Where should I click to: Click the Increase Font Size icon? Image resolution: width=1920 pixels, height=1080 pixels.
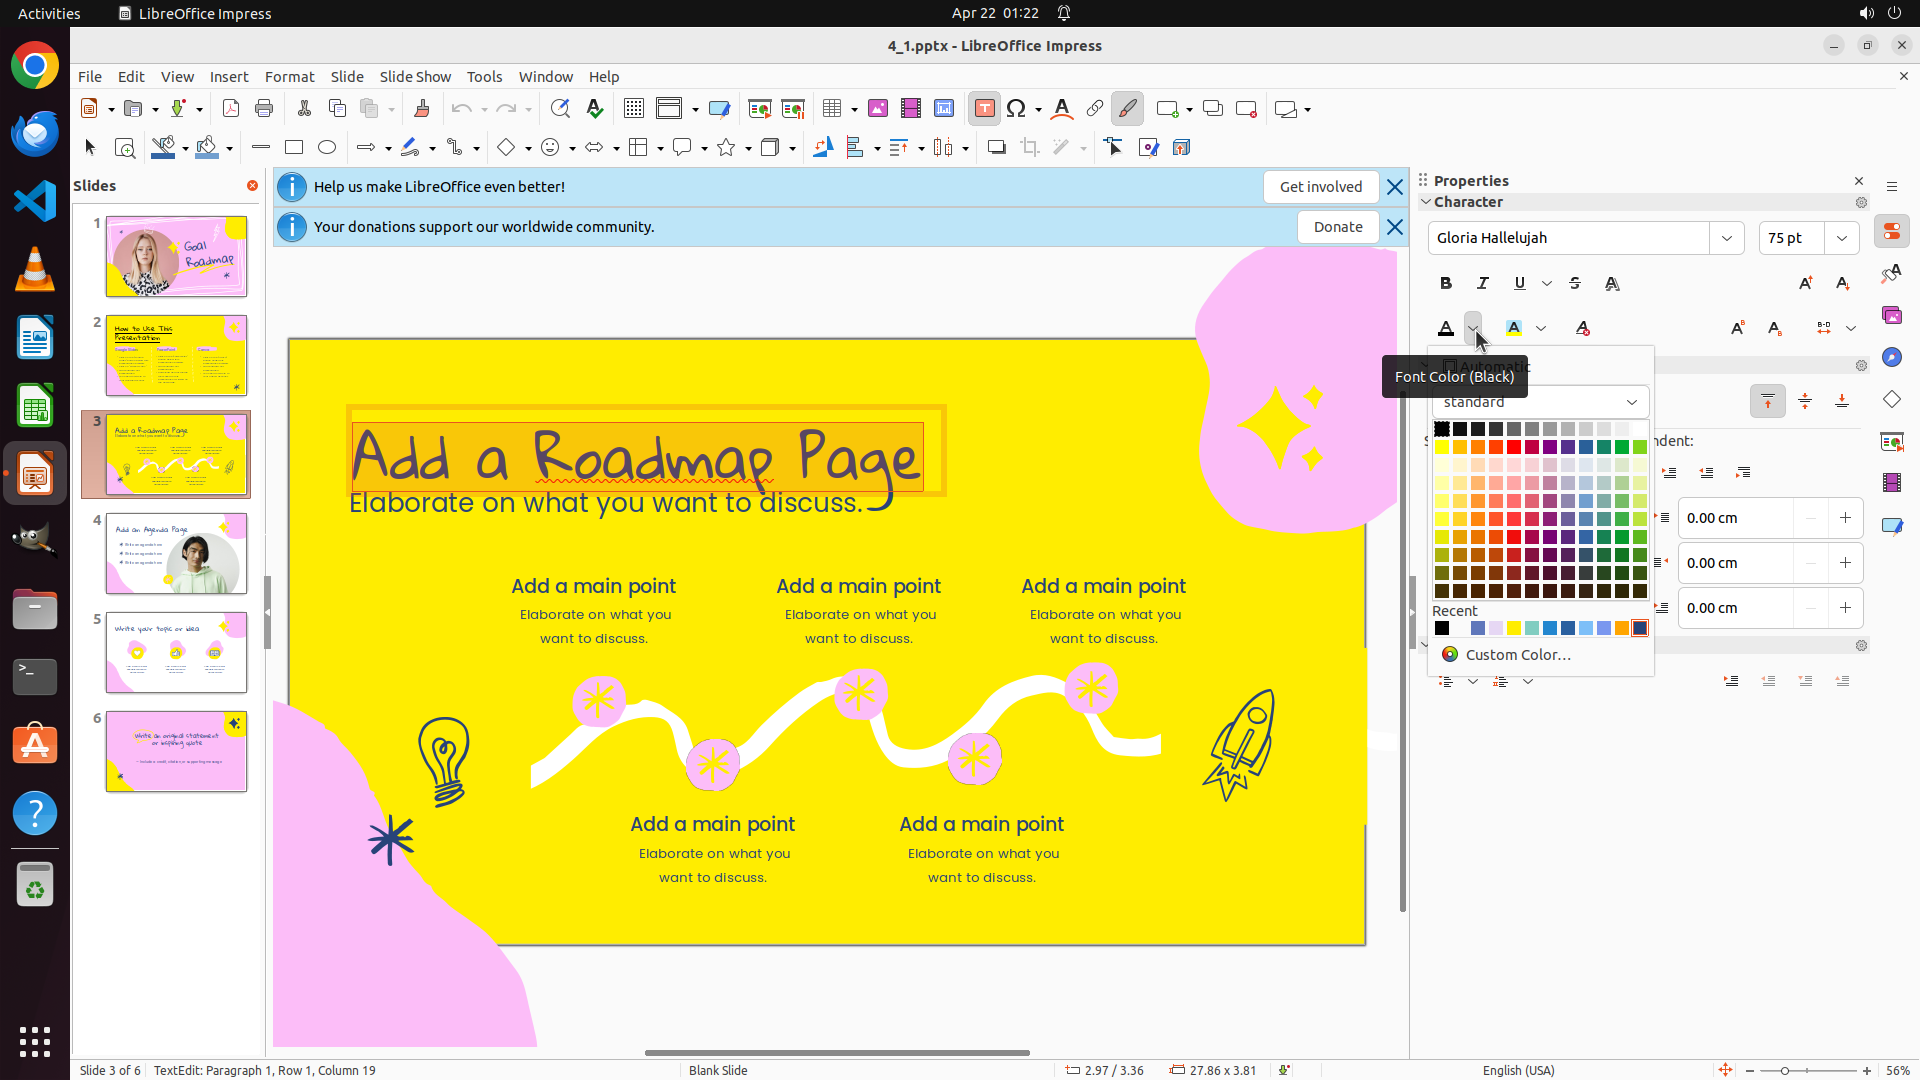coord(1805,283)
